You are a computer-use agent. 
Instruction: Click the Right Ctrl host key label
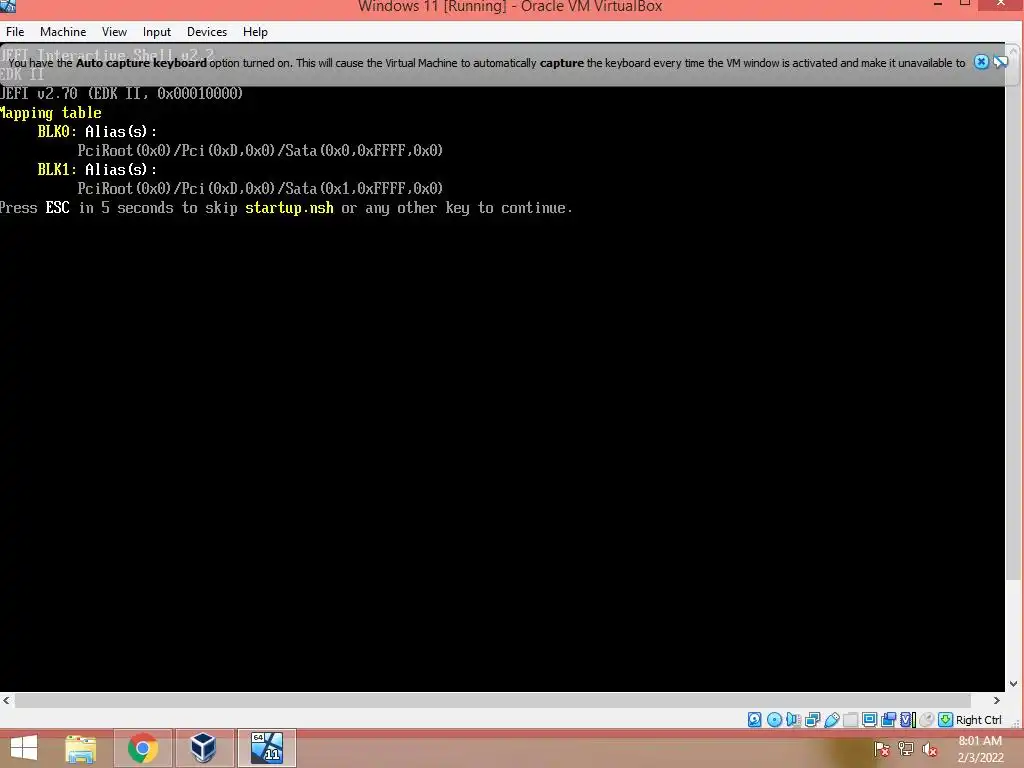tap(978, 720)
